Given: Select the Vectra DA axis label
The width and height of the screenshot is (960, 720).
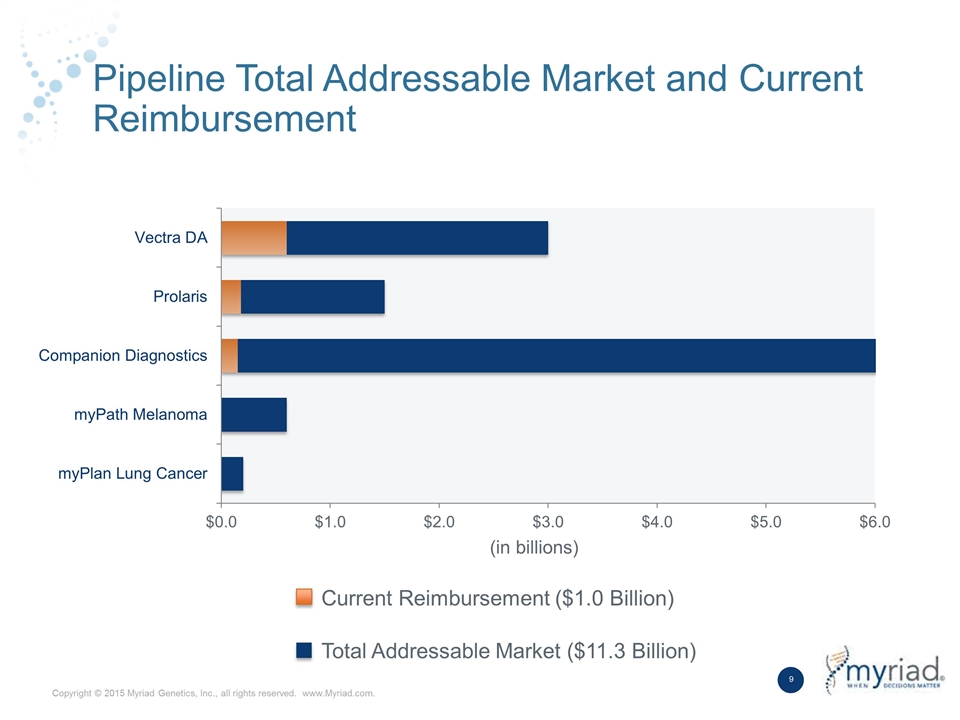Looking at the screenshot, I should point(171,238).
